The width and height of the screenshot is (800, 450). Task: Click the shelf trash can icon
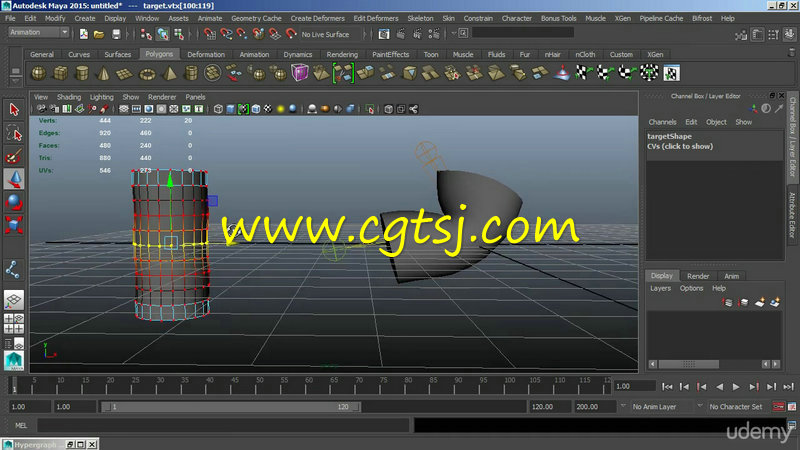(792, 52)
